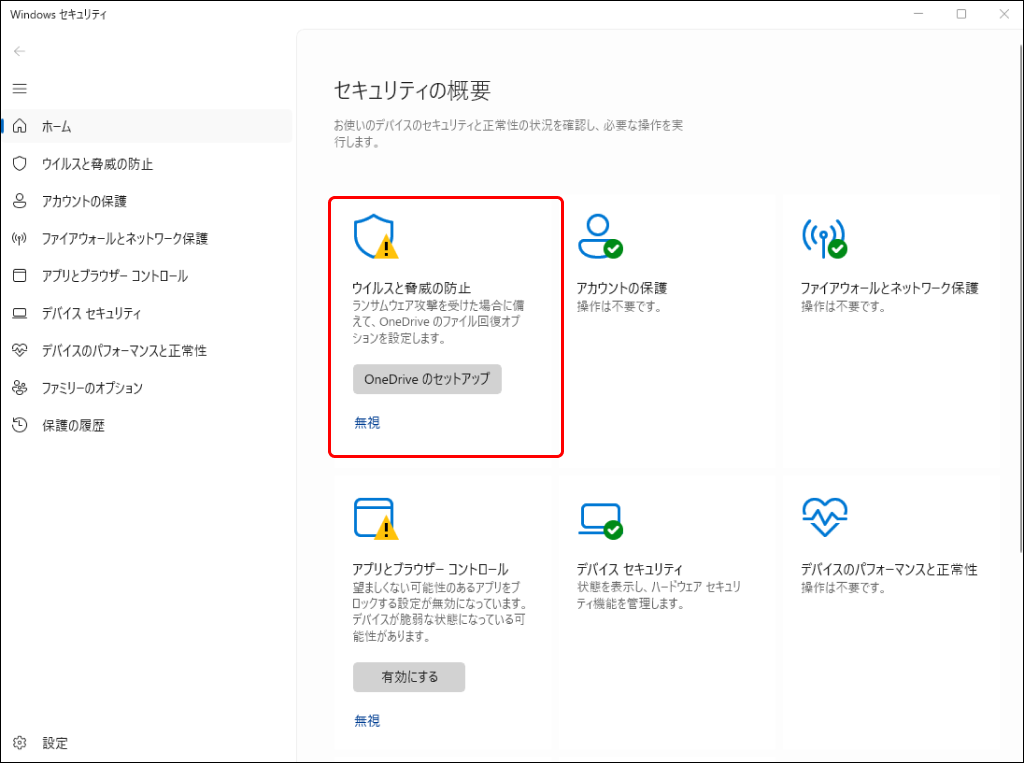Click 無視 link under 有効にする button
1024x763 pixels.
pos(367,721)
